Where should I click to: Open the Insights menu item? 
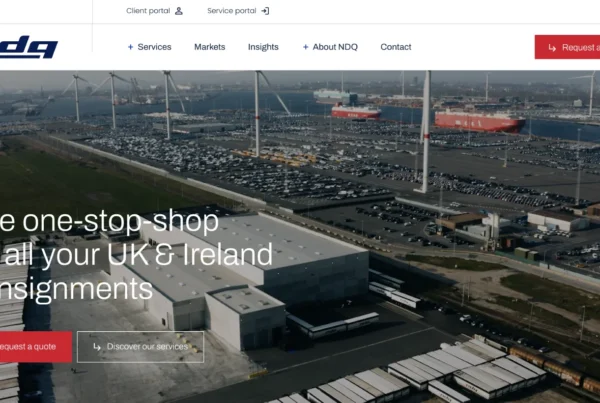point(263,47)
